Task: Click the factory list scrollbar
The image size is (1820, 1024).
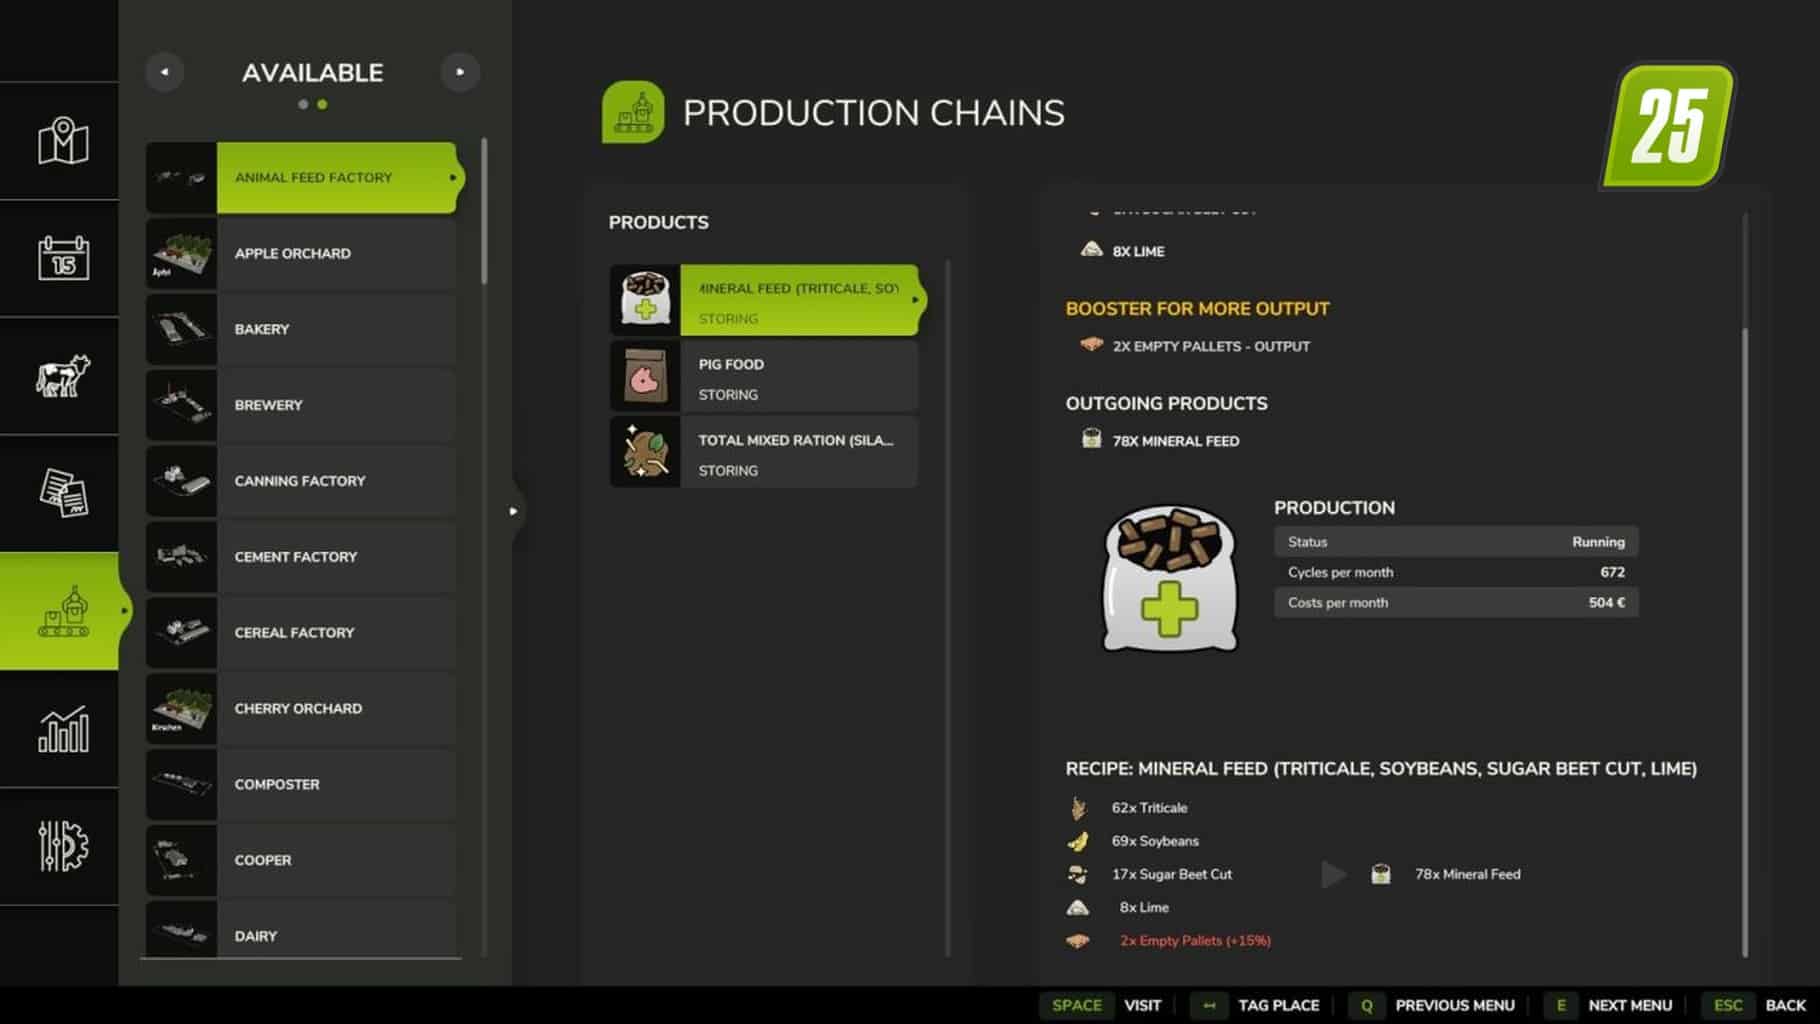Action: (x=484, y=211)
